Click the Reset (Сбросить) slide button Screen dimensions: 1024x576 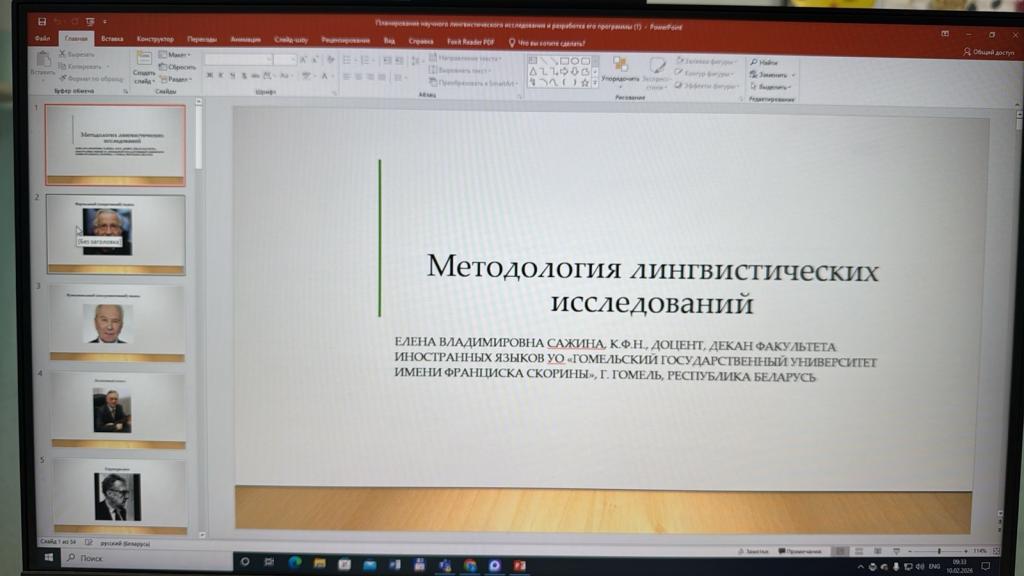tap(178, 67)
